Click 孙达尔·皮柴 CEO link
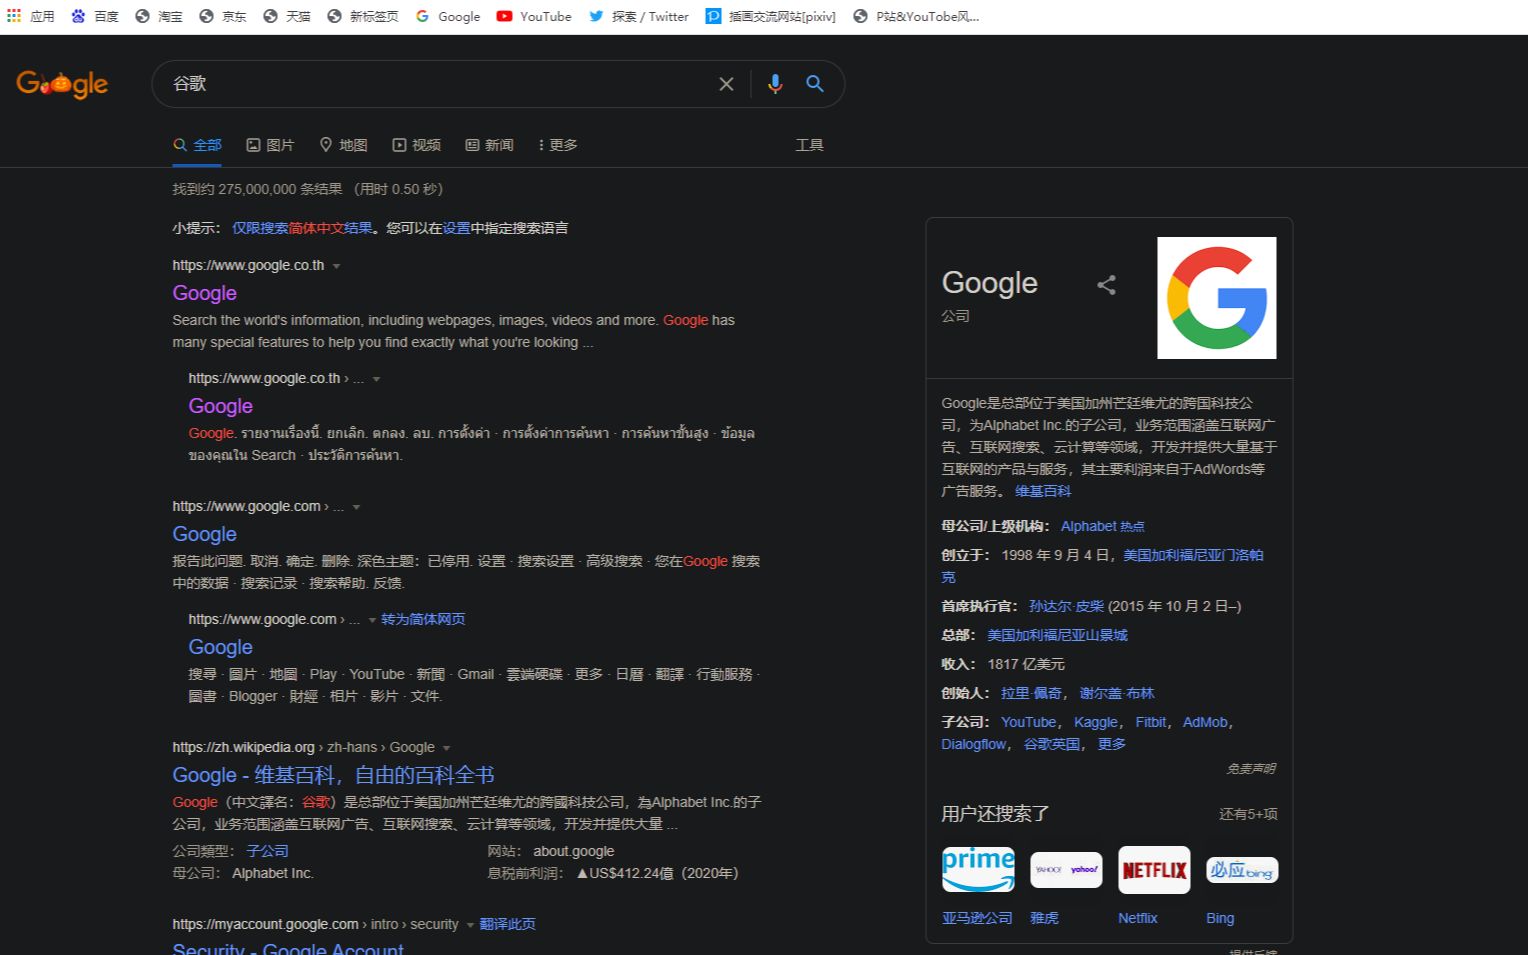1528x955 pixels. click(1066, 606)
